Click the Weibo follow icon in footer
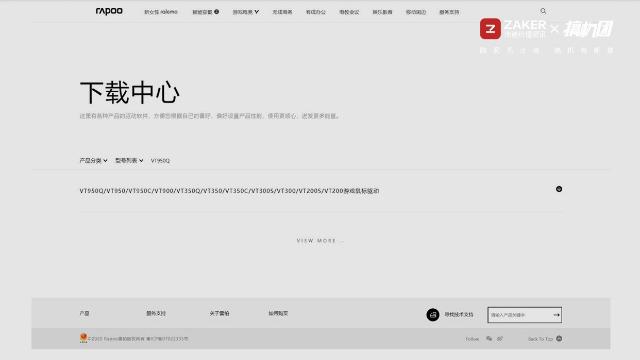The image size is (640, 360). pyautogui.click(x=500, y=339)
